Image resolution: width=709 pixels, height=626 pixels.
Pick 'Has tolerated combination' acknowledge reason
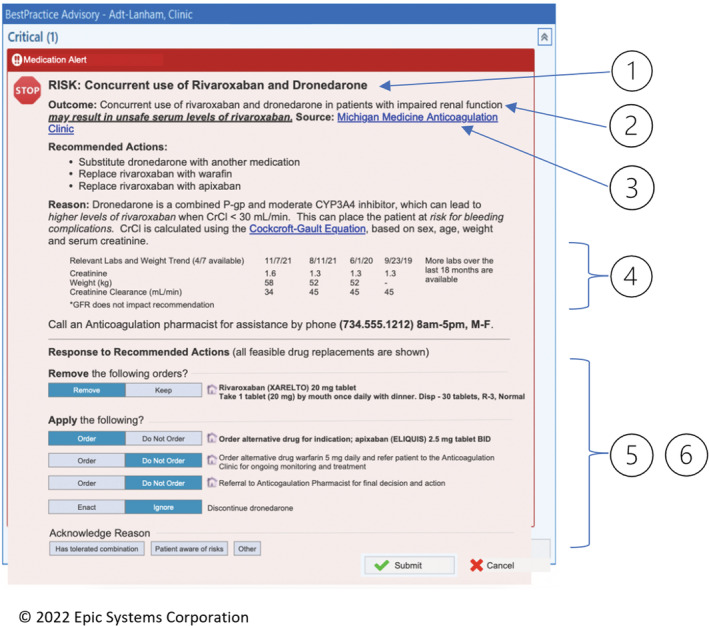point(97,549)
